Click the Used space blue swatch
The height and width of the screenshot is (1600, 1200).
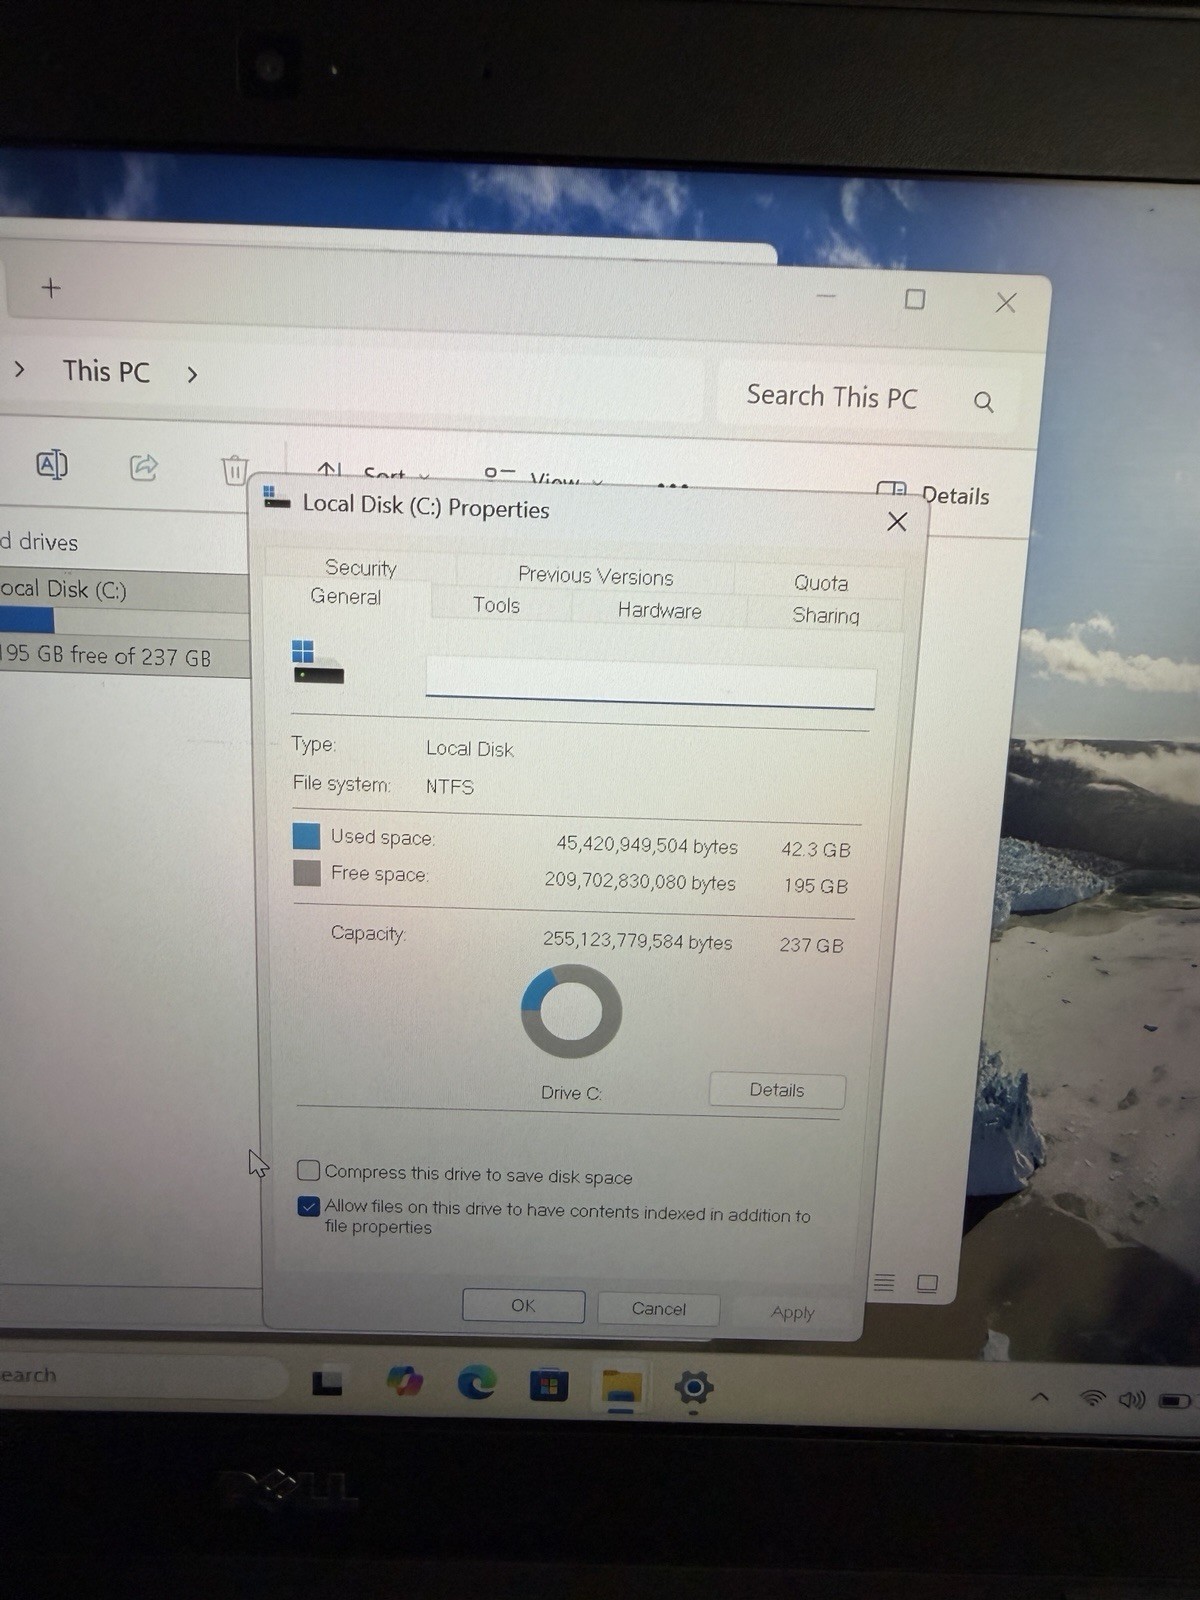click(x=306, y=835)
